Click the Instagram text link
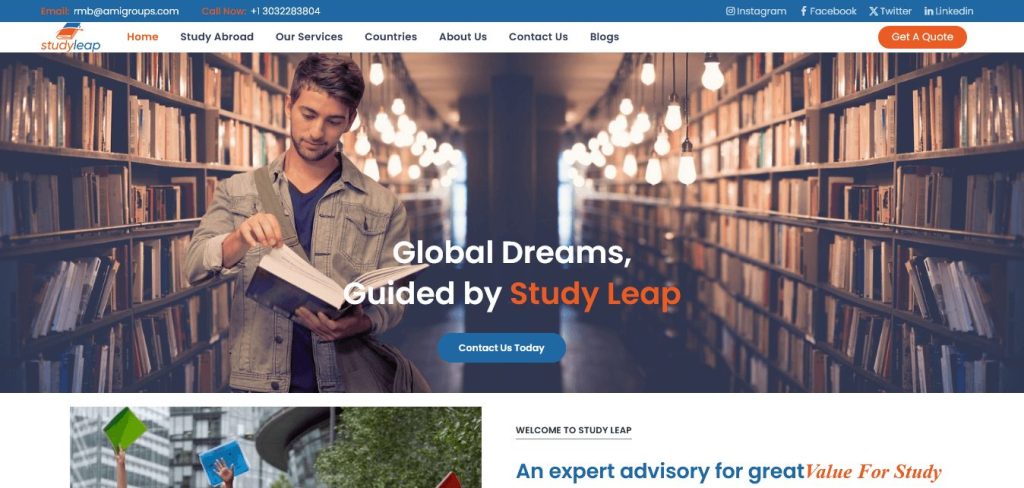Viewport: 1024px width, 488px height. (761, 11)
